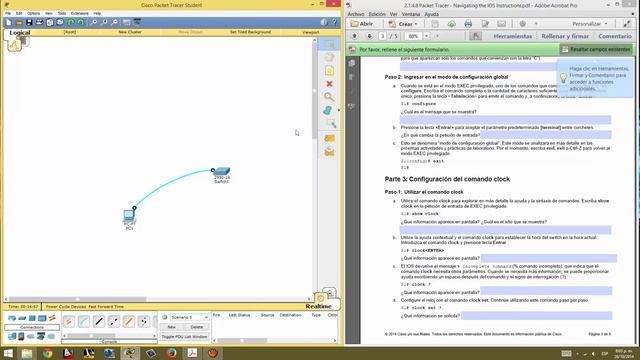Select the red X Delete tool
This screenshot has width=640, height=360.
click(329, 84)
